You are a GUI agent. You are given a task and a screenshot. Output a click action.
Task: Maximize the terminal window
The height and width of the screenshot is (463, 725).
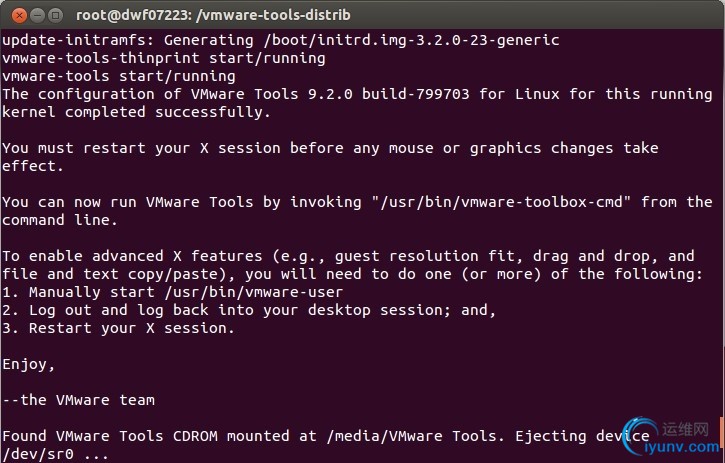(55, 16)
